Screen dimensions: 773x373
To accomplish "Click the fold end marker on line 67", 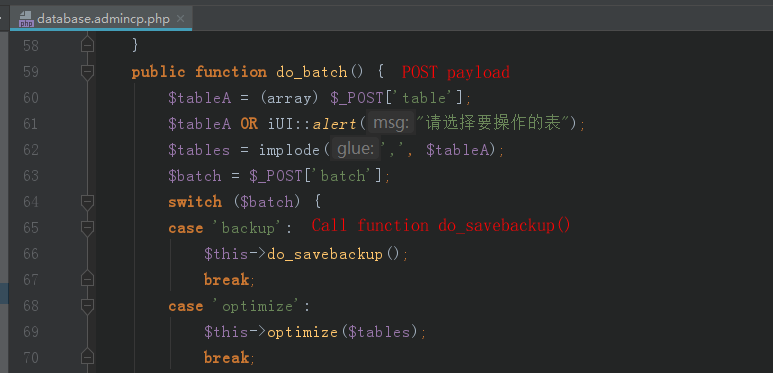I will point(87,280).
